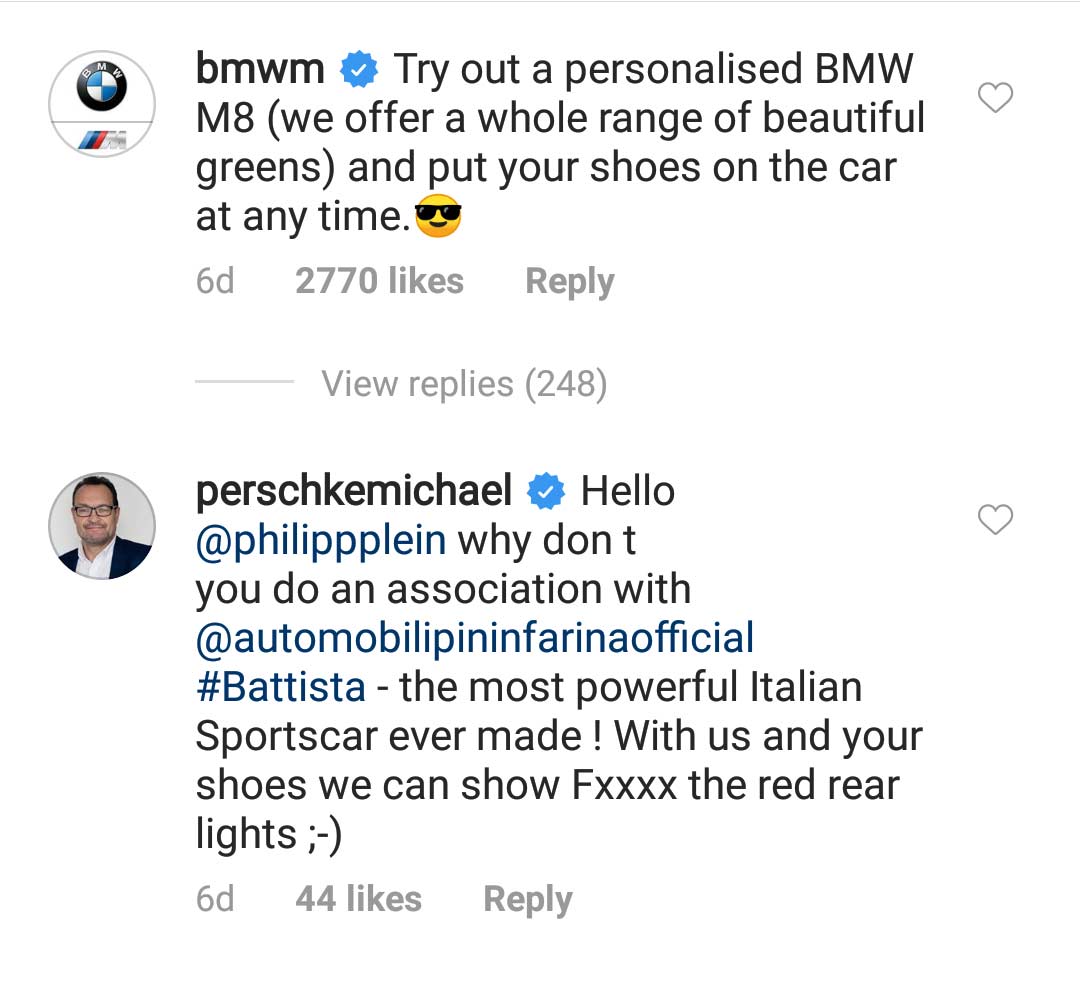Image resolution: width=1080 pixels, height=982 pixels.
Task: Click the verified badge next to perschkemichael
Action: pyautogui.click(x=546, y=491)
